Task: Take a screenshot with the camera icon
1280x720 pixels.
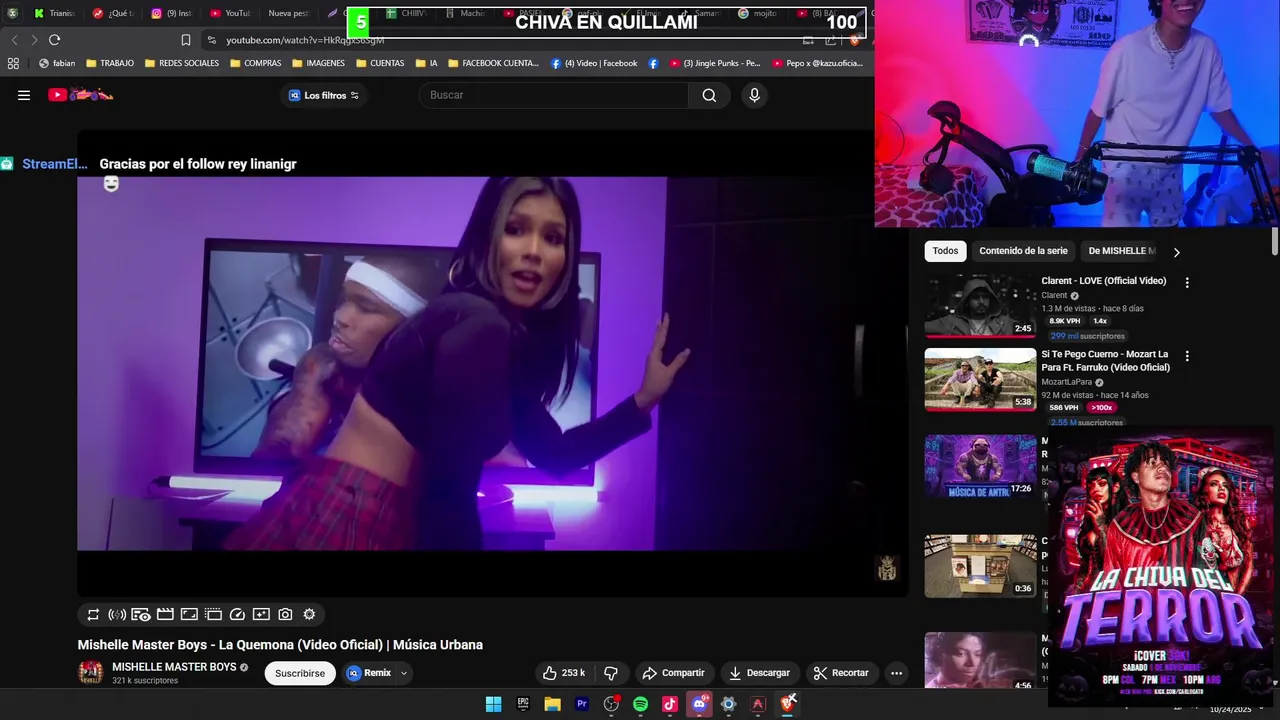Action: pos(285,615)
